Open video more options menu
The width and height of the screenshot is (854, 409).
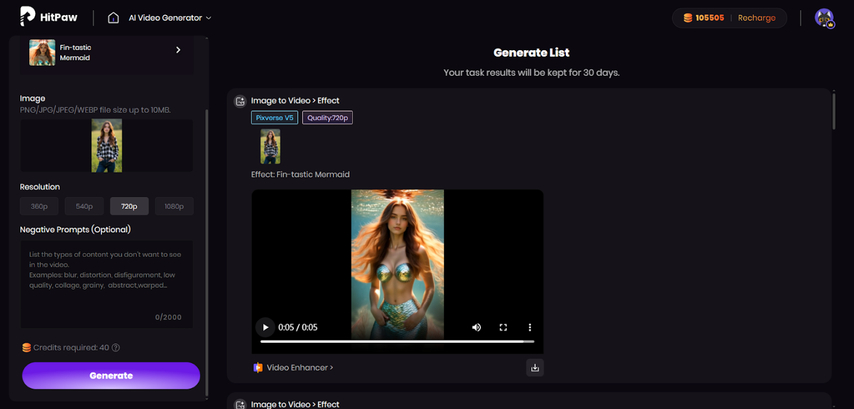click(x=529, y=327)
